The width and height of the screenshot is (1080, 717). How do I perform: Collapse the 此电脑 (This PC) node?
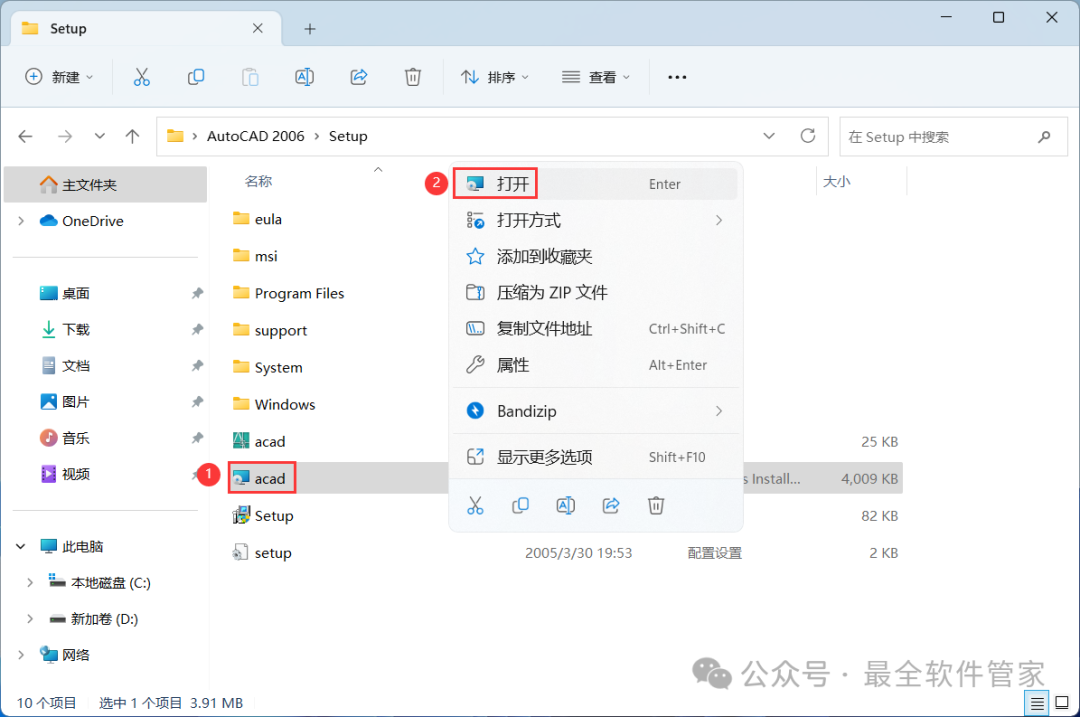coord(21,547)
